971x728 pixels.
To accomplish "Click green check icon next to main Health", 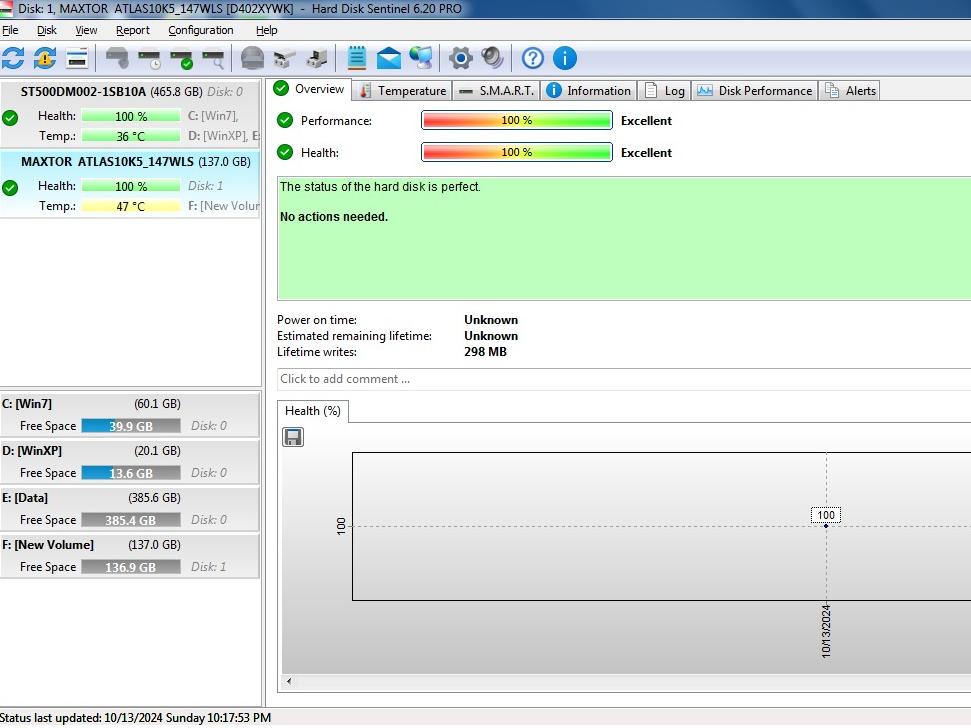I will pos(285,152).
